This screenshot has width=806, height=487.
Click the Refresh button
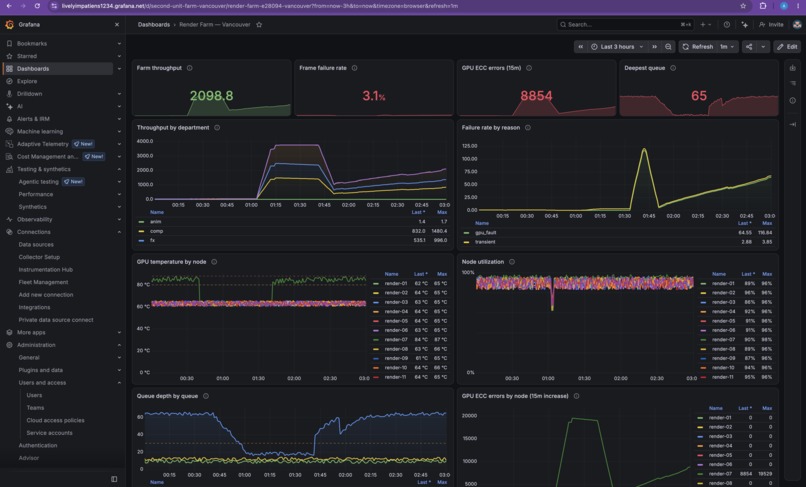(x=698, y=47)
